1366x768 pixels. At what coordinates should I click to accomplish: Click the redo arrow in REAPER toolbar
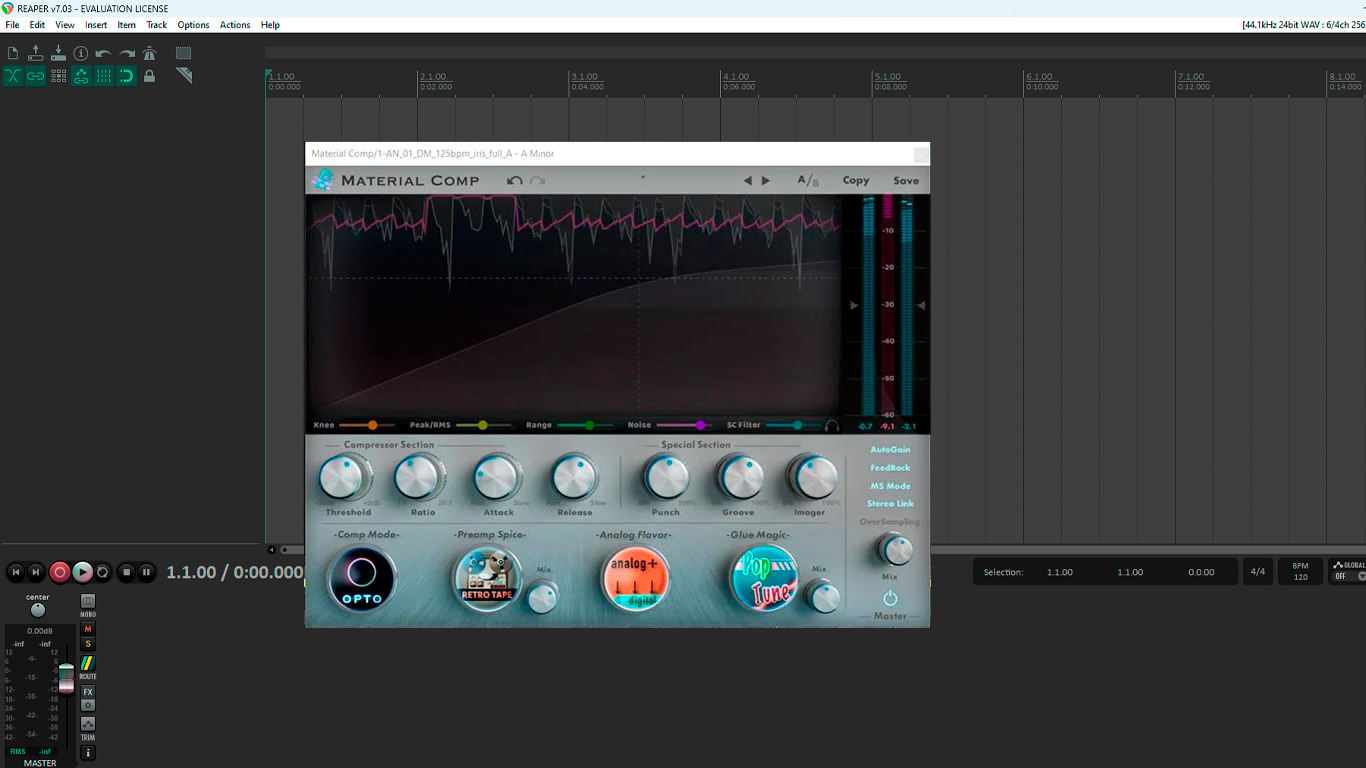point(127,53)
